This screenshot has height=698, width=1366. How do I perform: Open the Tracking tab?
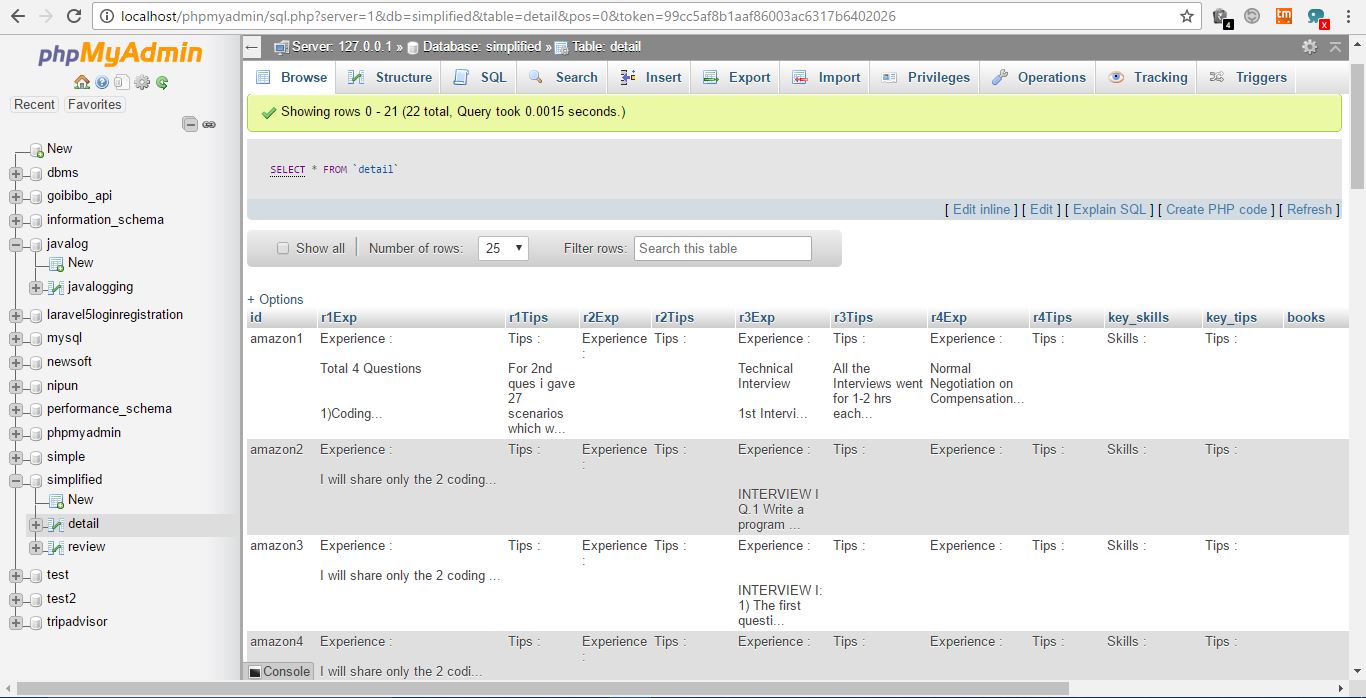[1147, 77]
